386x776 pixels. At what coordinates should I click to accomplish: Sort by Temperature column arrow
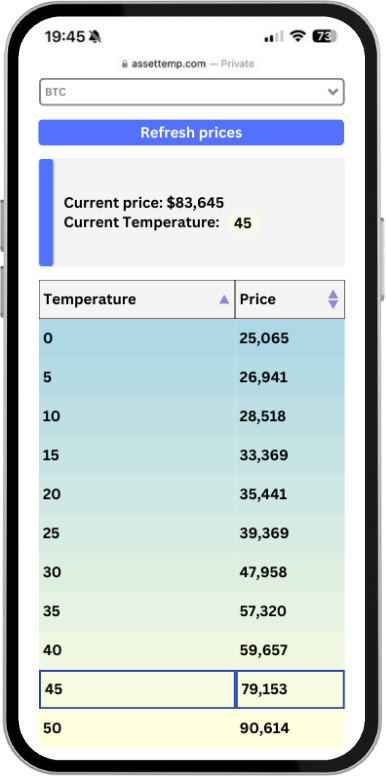[224, 299]
